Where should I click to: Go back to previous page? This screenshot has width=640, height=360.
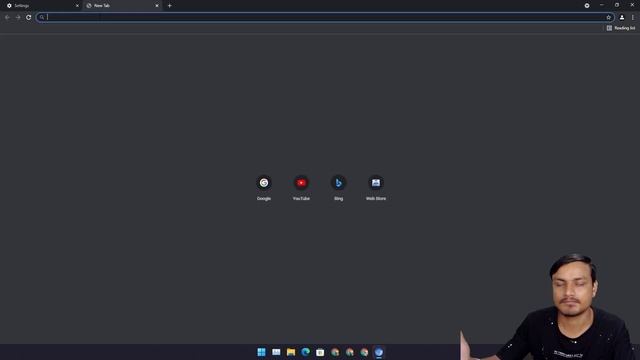(7, 17)
